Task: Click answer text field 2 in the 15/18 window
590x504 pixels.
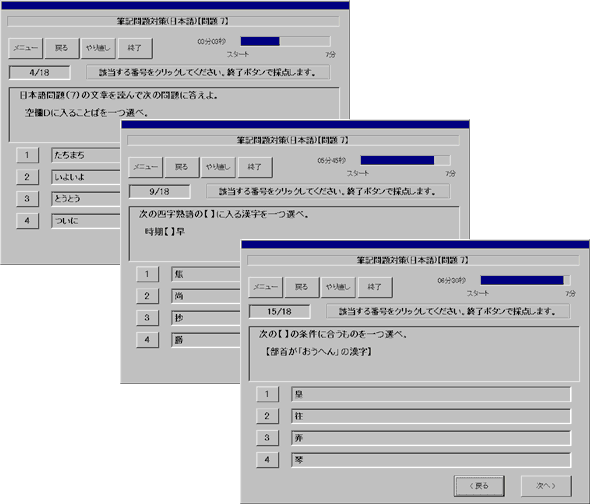Action: click(431, 416)
